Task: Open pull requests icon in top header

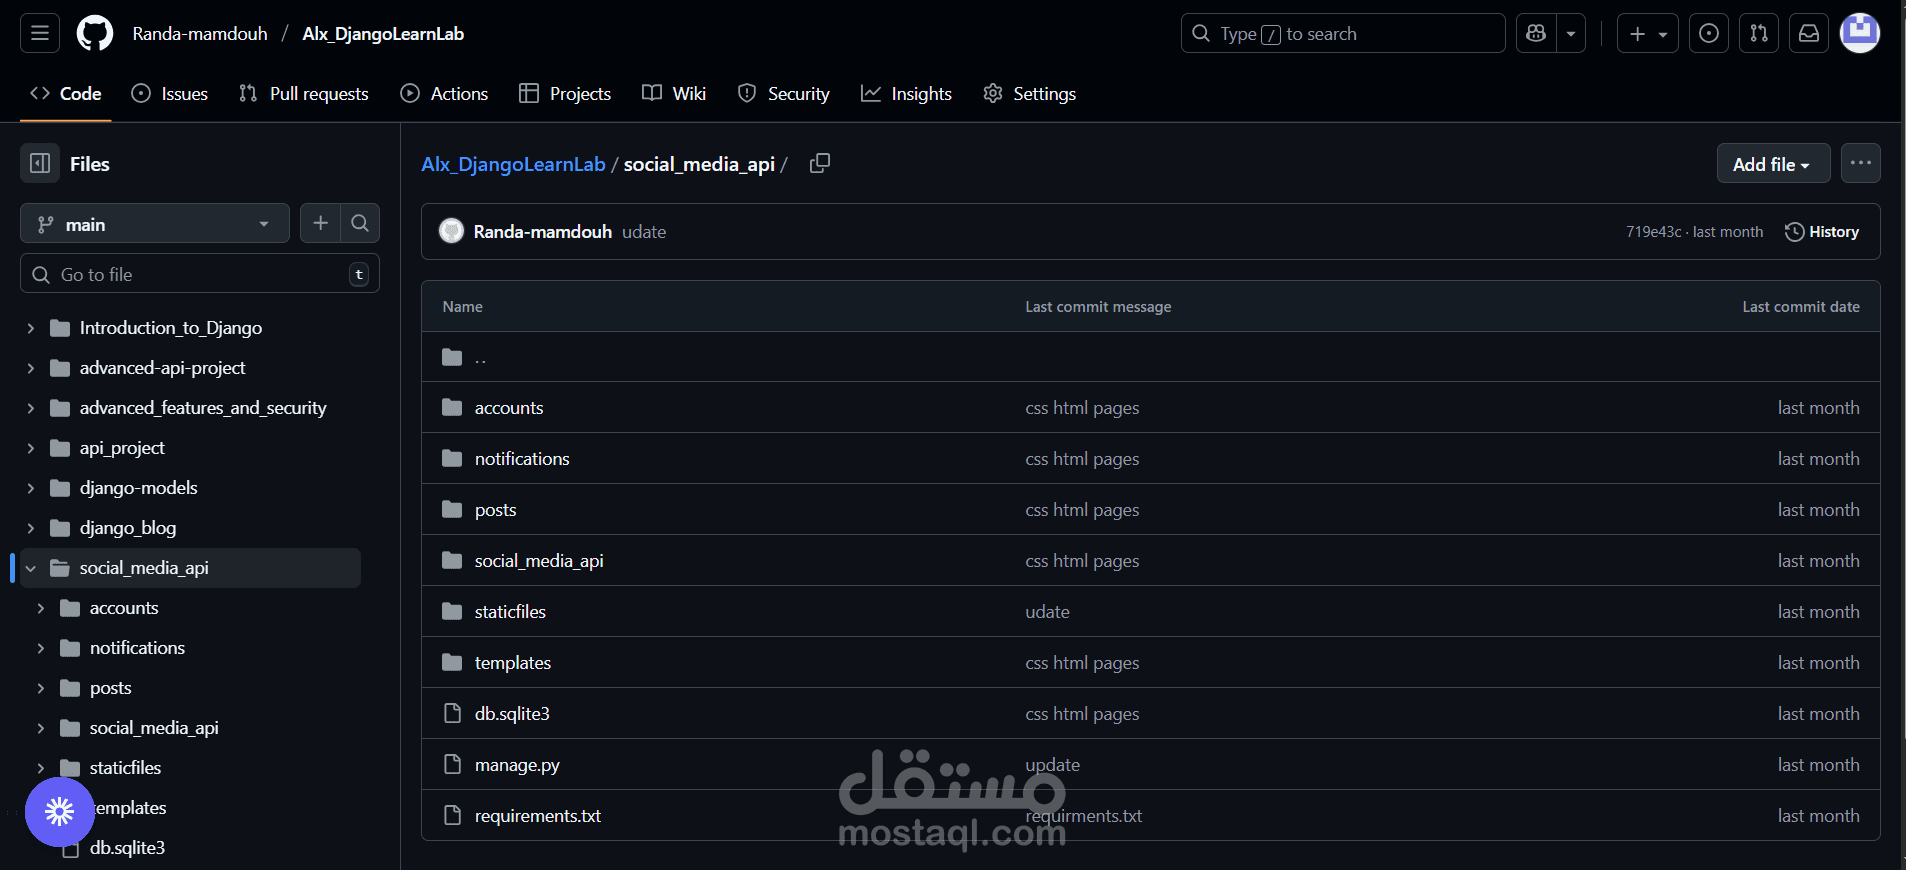Action: coord(1759,34)
